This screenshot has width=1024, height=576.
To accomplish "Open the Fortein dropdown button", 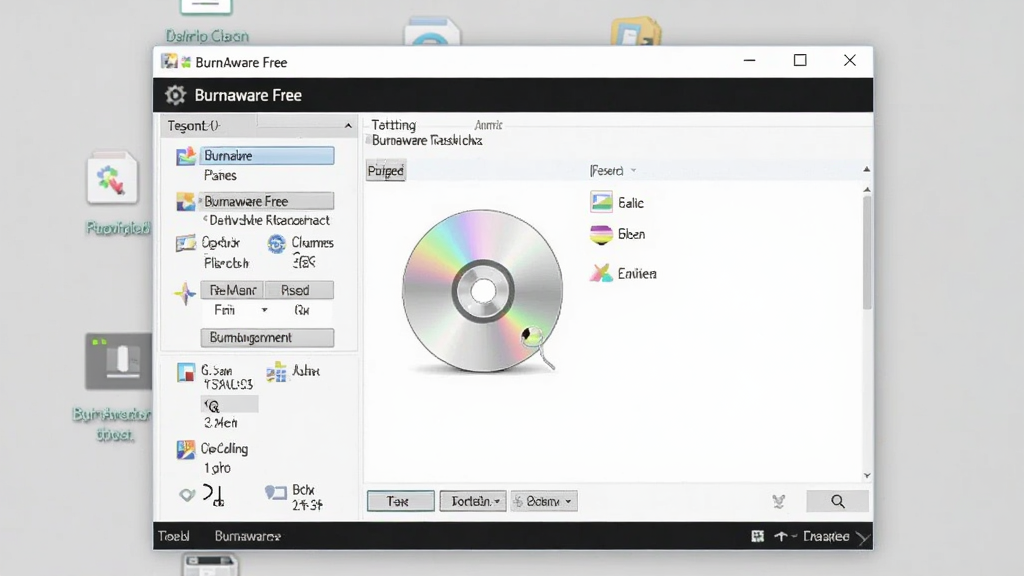I will coord(473,501).
